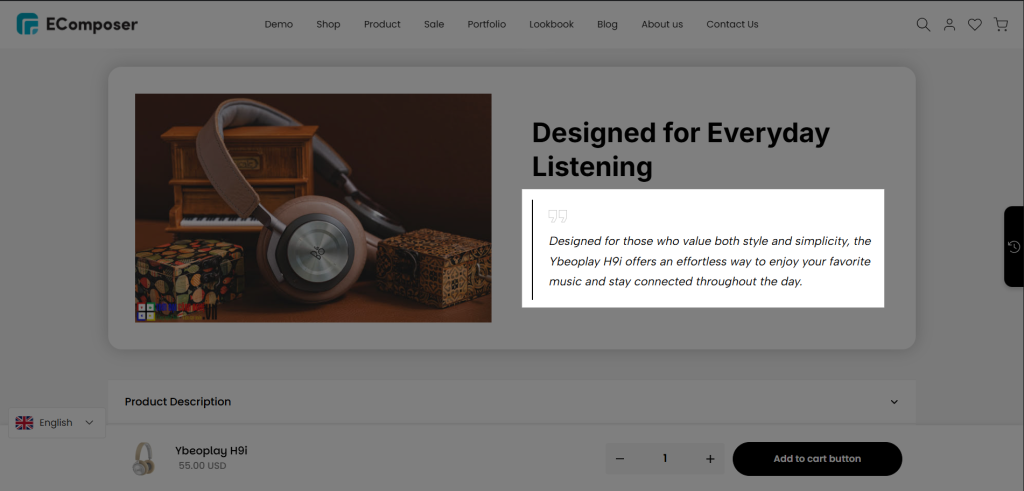Open the search icon in header
1024x491 pixels.
click(923, 25)
